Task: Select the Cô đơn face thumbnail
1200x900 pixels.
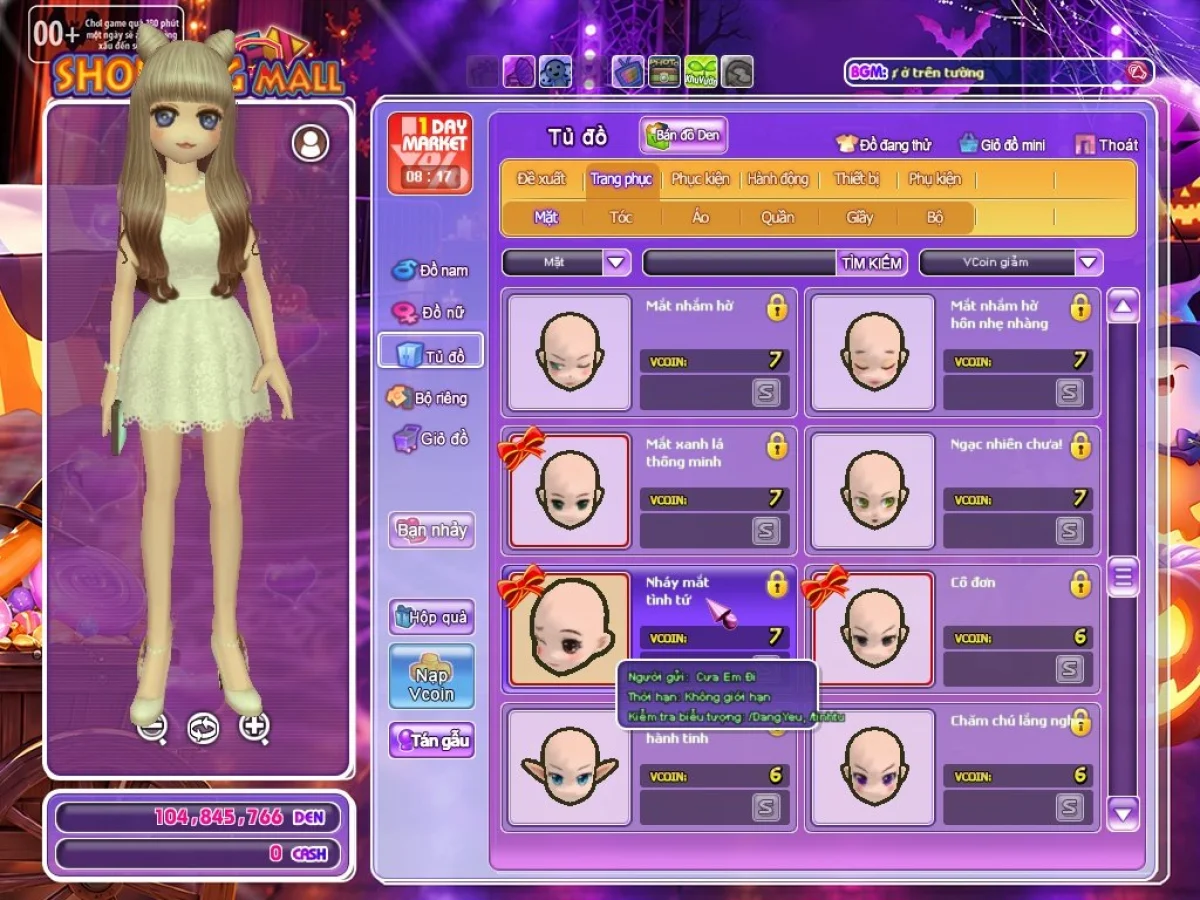Action: tap(872, 630)
